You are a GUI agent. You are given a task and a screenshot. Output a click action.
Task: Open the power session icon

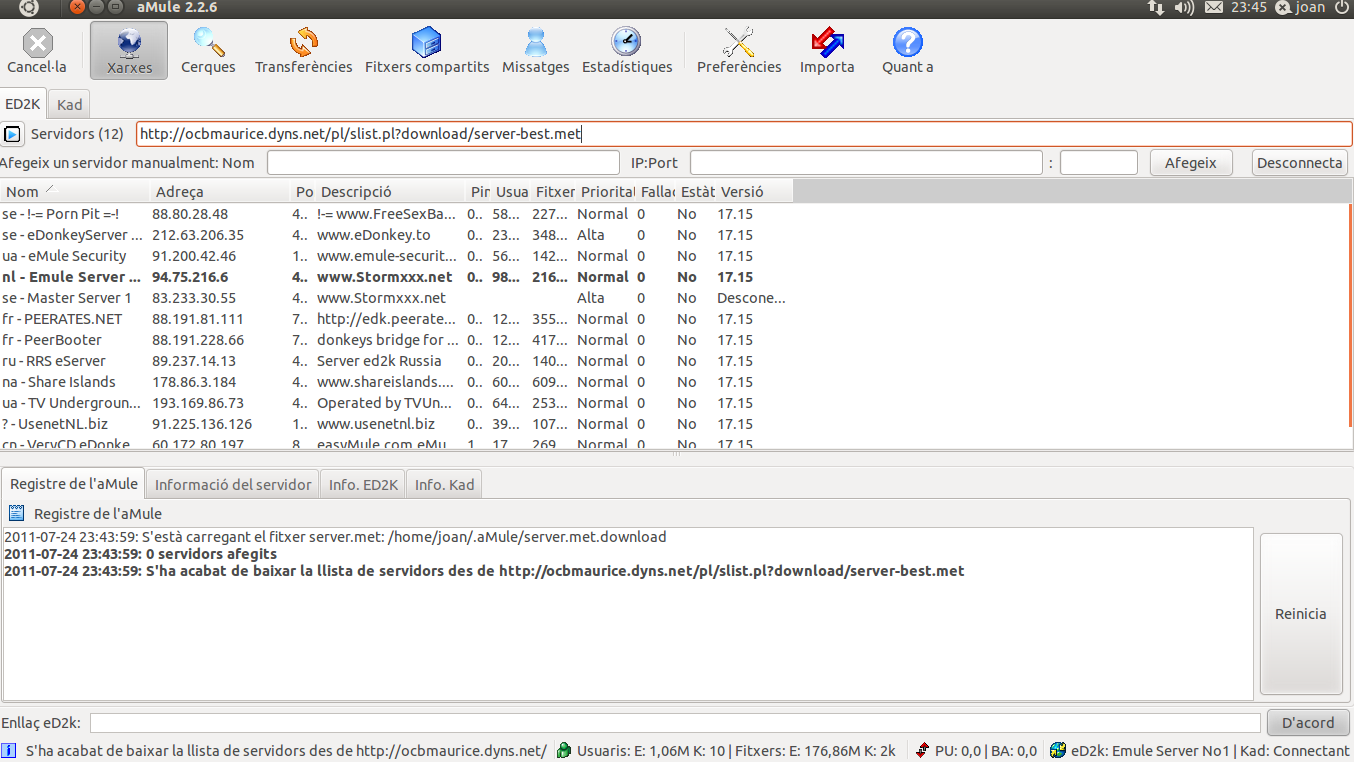(1341, 8)
